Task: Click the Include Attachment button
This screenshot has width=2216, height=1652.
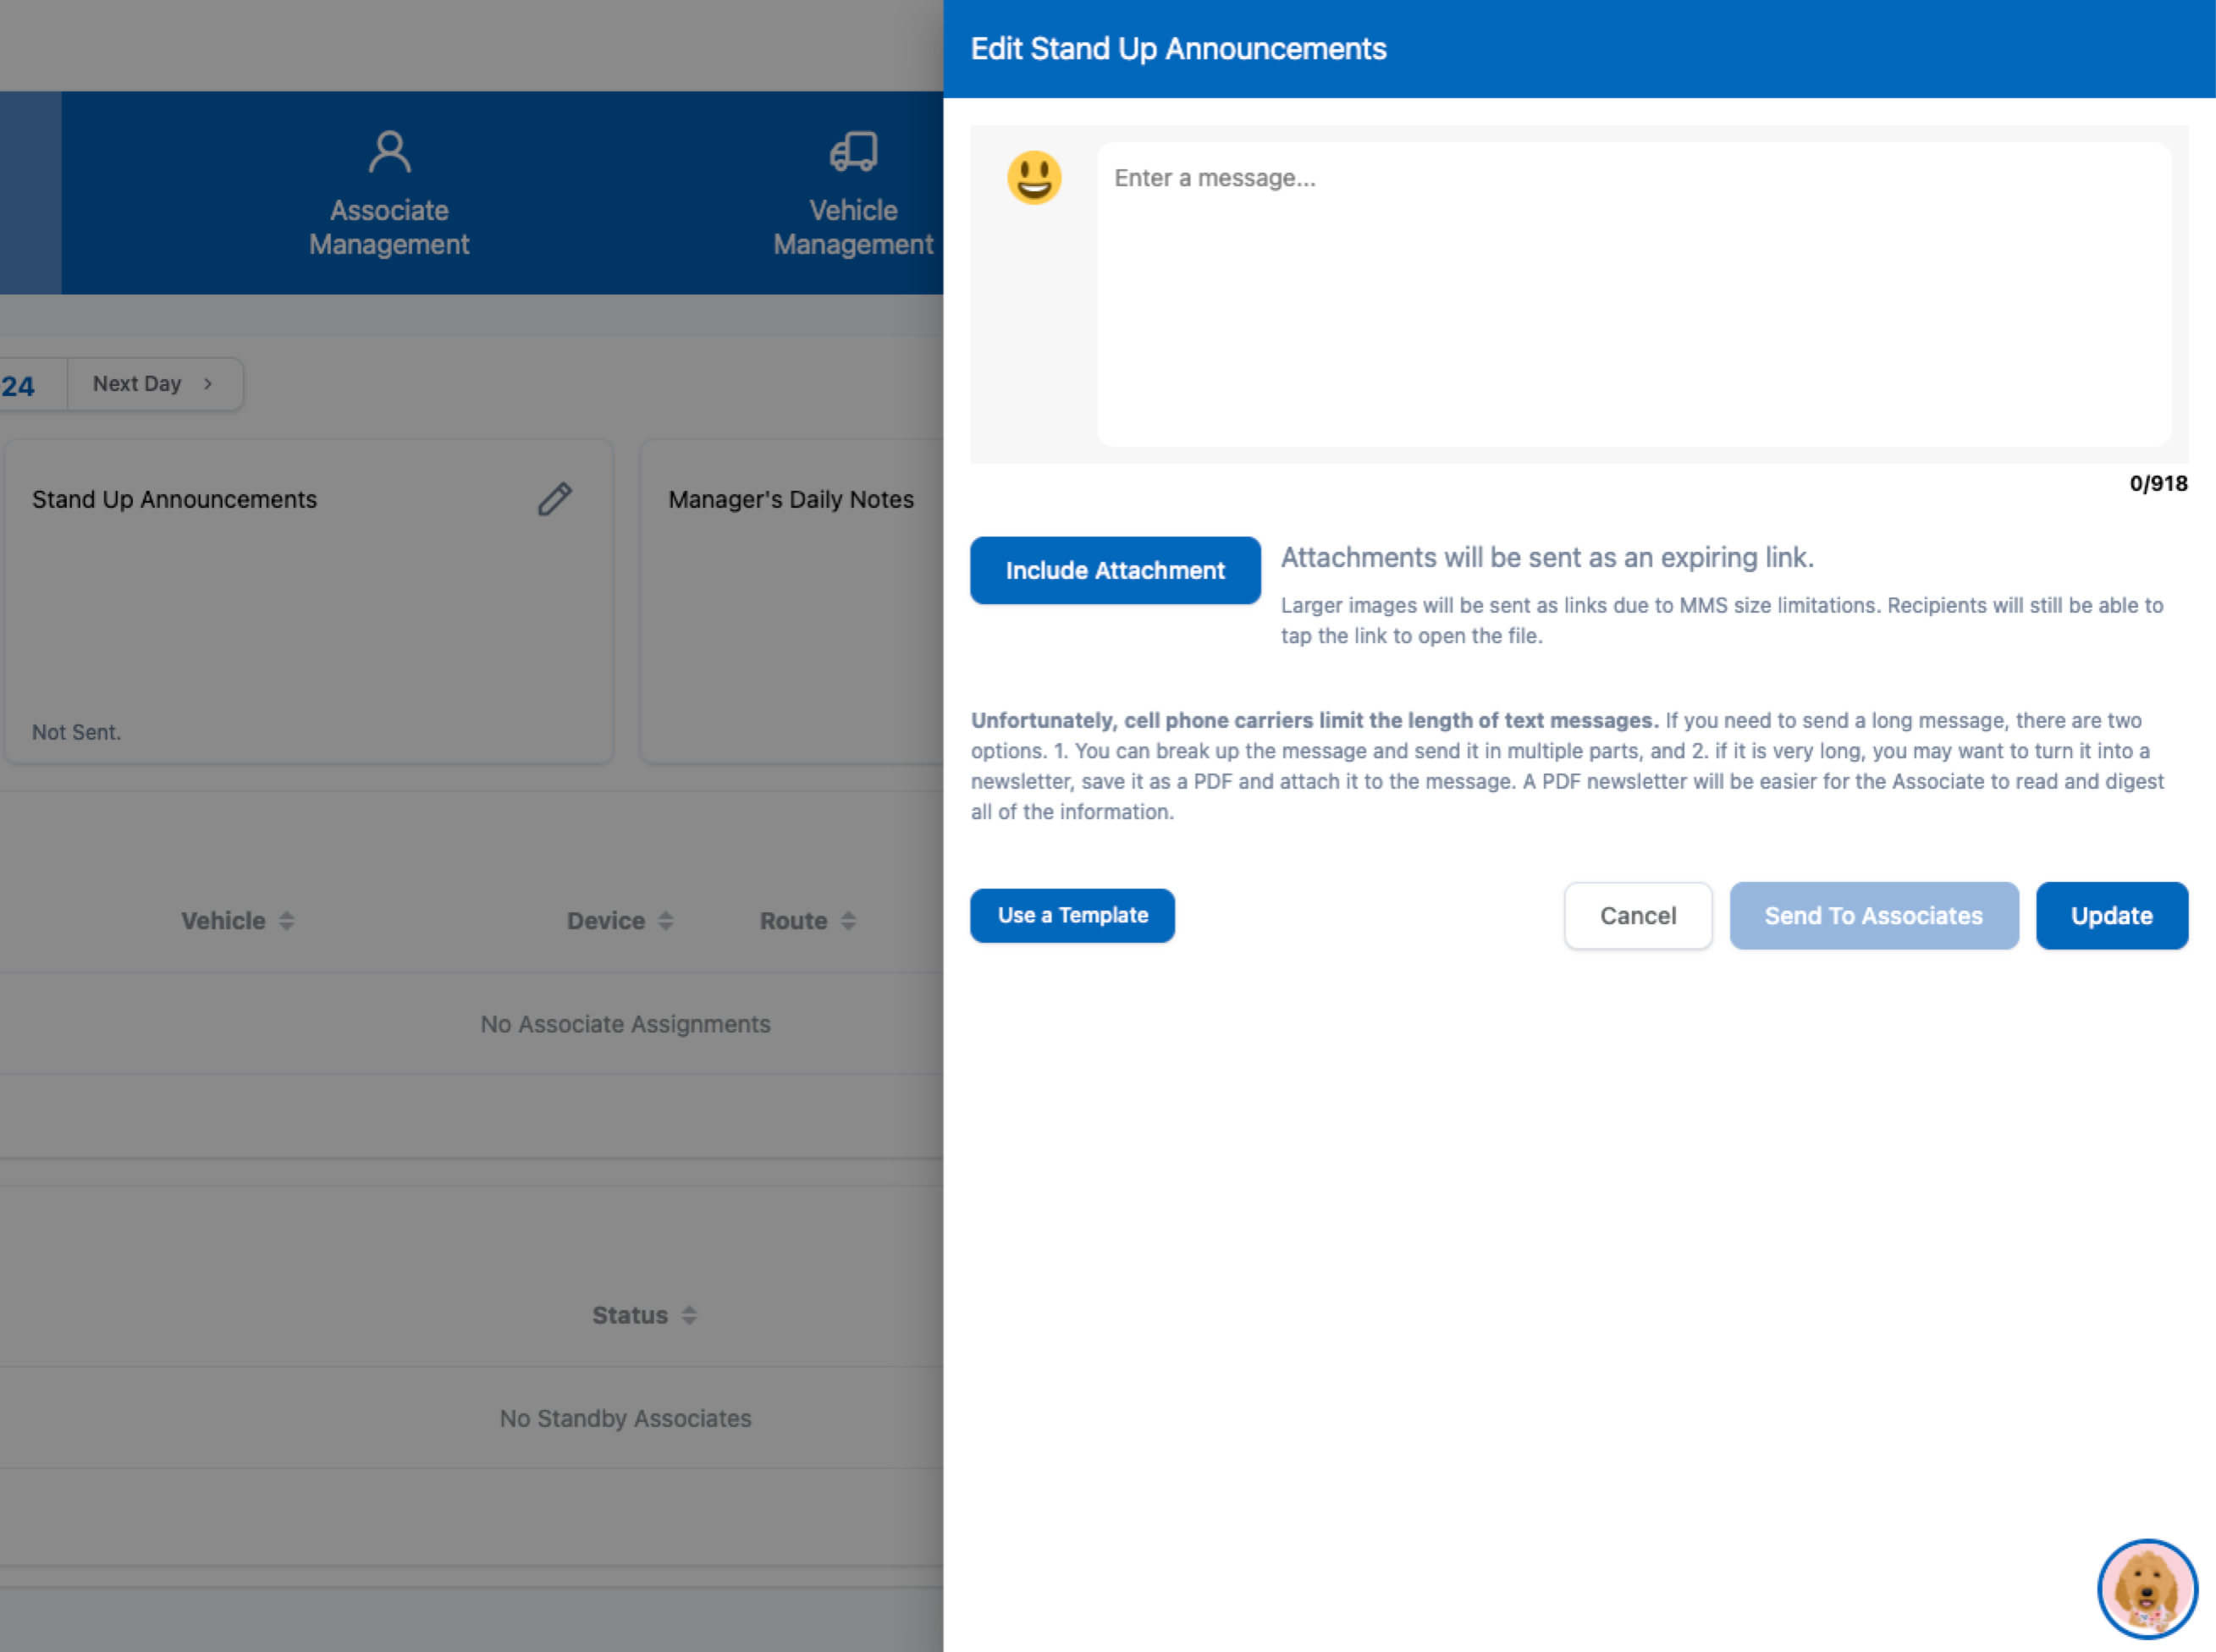Action: click(x=1114, y=570)
